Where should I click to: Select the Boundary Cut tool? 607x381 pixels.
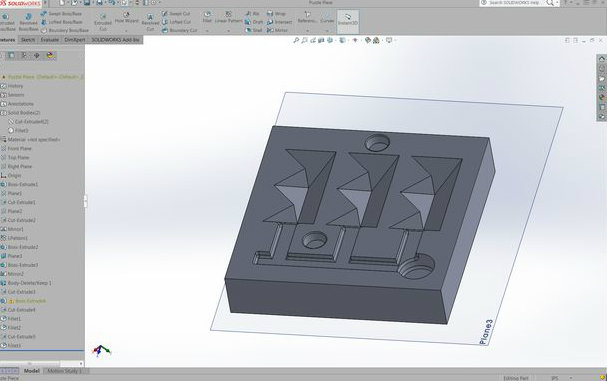pos(179,30)
